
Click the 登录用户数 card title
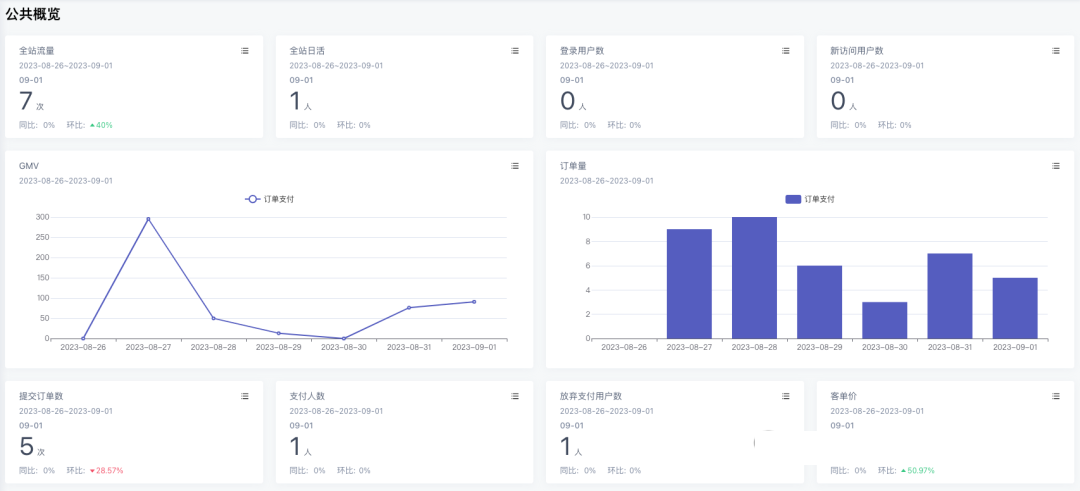pos(582,51)
